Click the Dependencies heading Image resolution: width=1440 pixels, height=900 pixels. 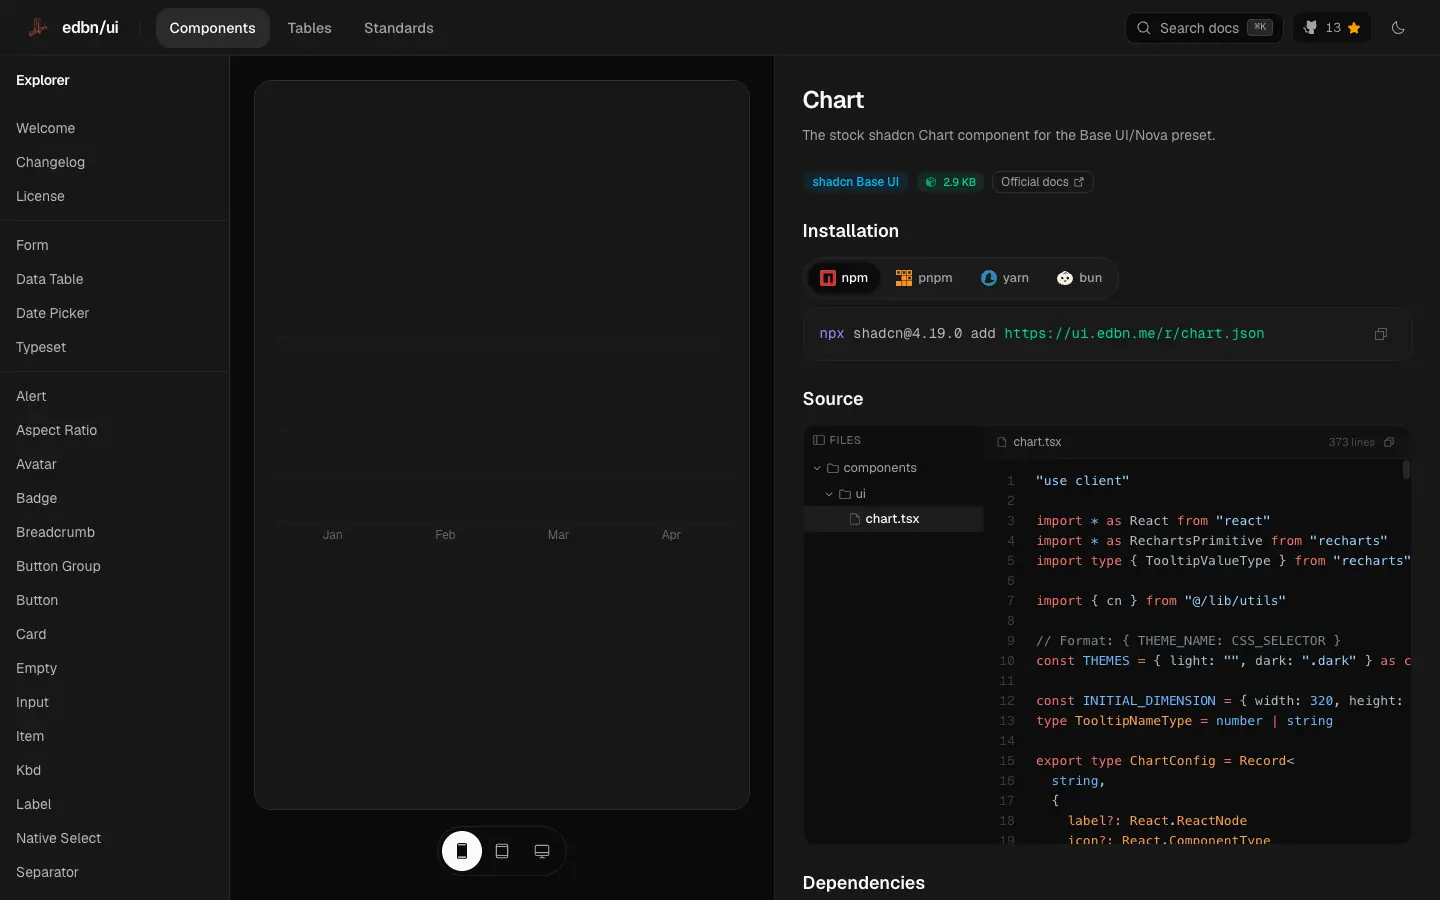point(863,883)
